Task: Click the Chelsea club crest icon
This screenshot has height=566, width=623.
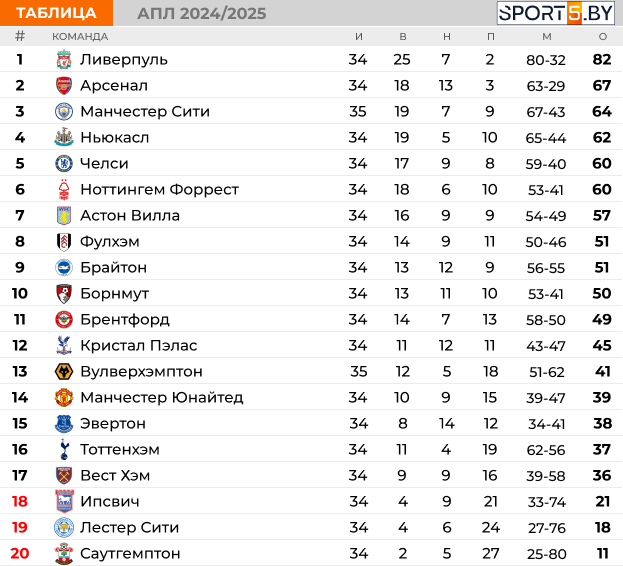Action: (x=64, y=164)
